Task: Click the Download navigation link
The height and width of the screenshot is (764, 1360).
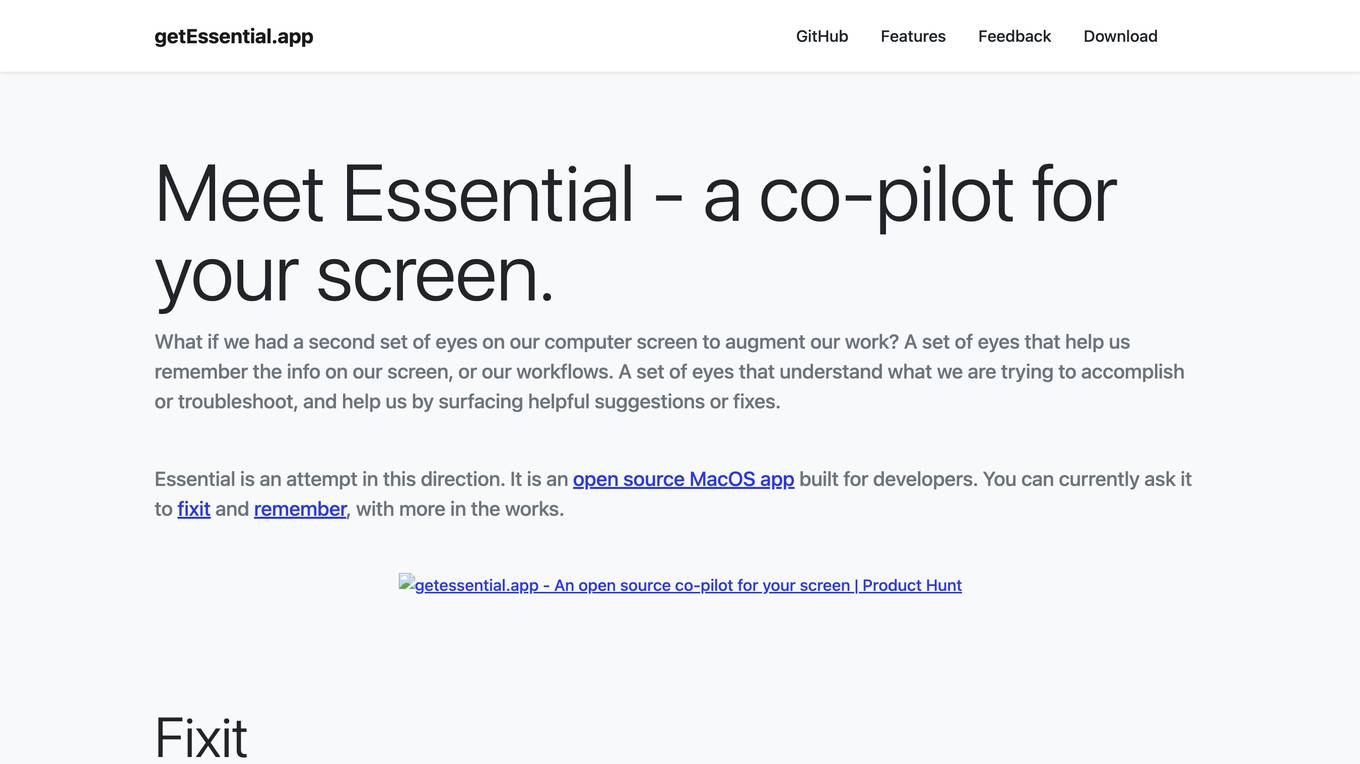Action: 1121,36
